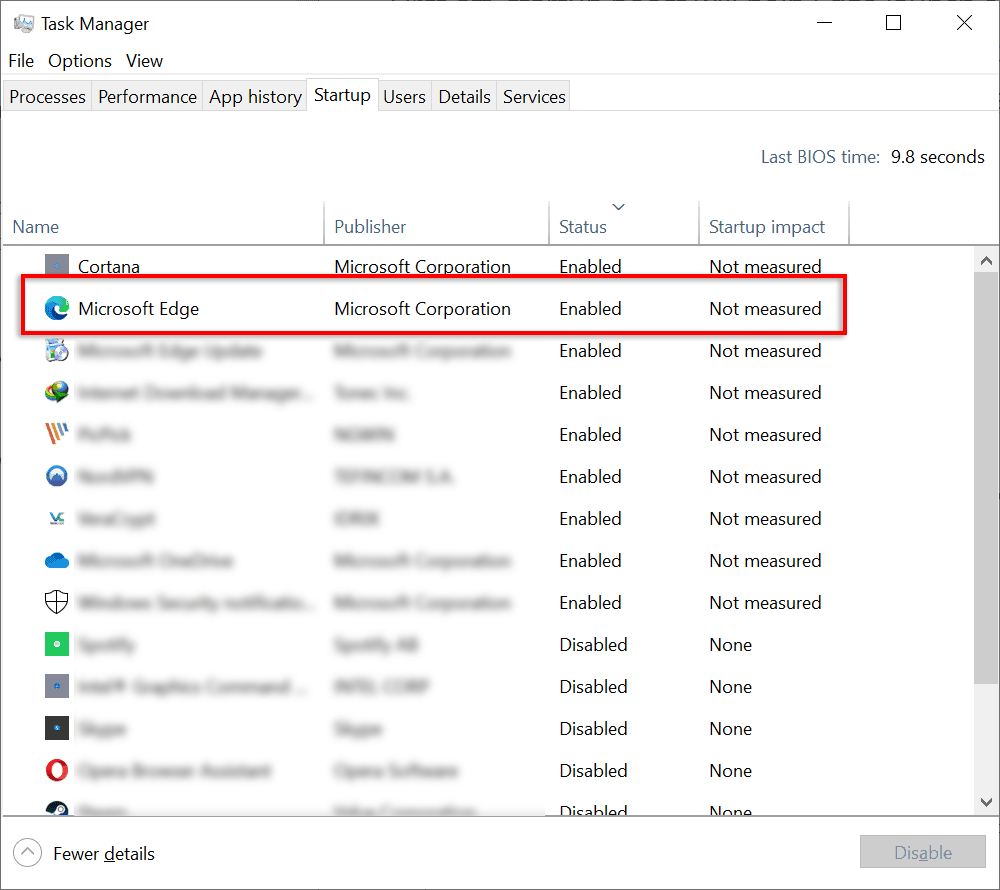Click None impact in Opera row
The image size is (1000, 890).
730,771
